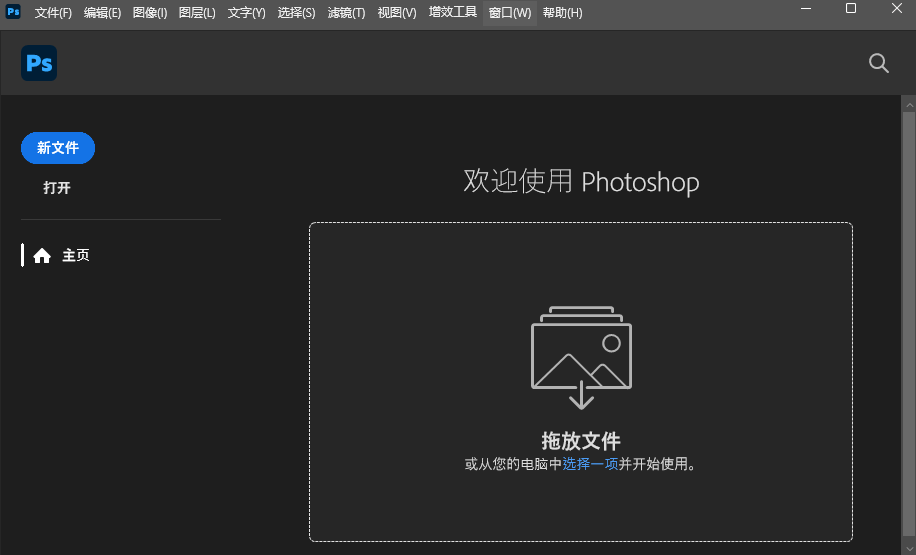Click the scrollbar down arrow
The width and height of the screenshot is (916, 555).
click(908, 548)
